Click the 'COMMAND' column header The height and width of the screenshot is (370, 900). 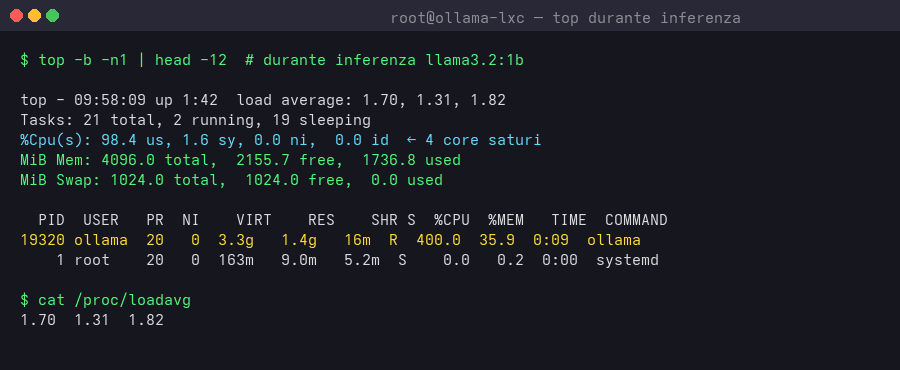(x=637, y=220)
